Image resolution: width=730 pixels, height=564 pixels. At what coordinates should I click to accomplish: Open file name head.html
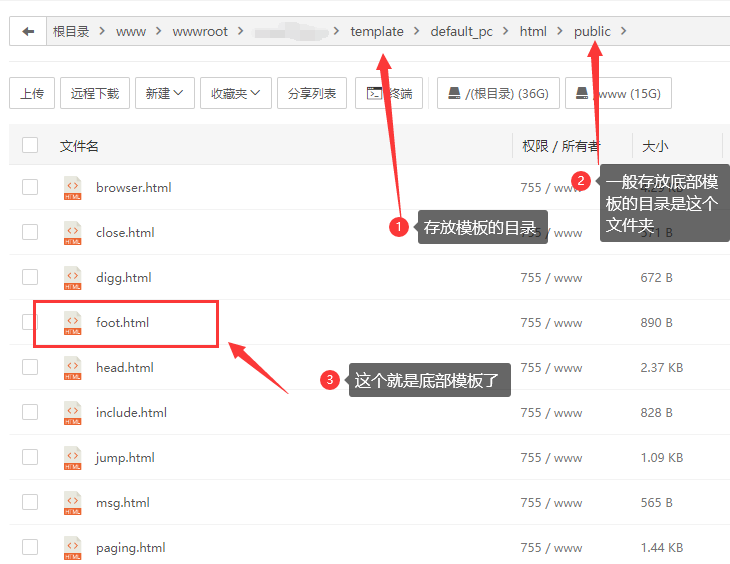click(x=125, y=367)
